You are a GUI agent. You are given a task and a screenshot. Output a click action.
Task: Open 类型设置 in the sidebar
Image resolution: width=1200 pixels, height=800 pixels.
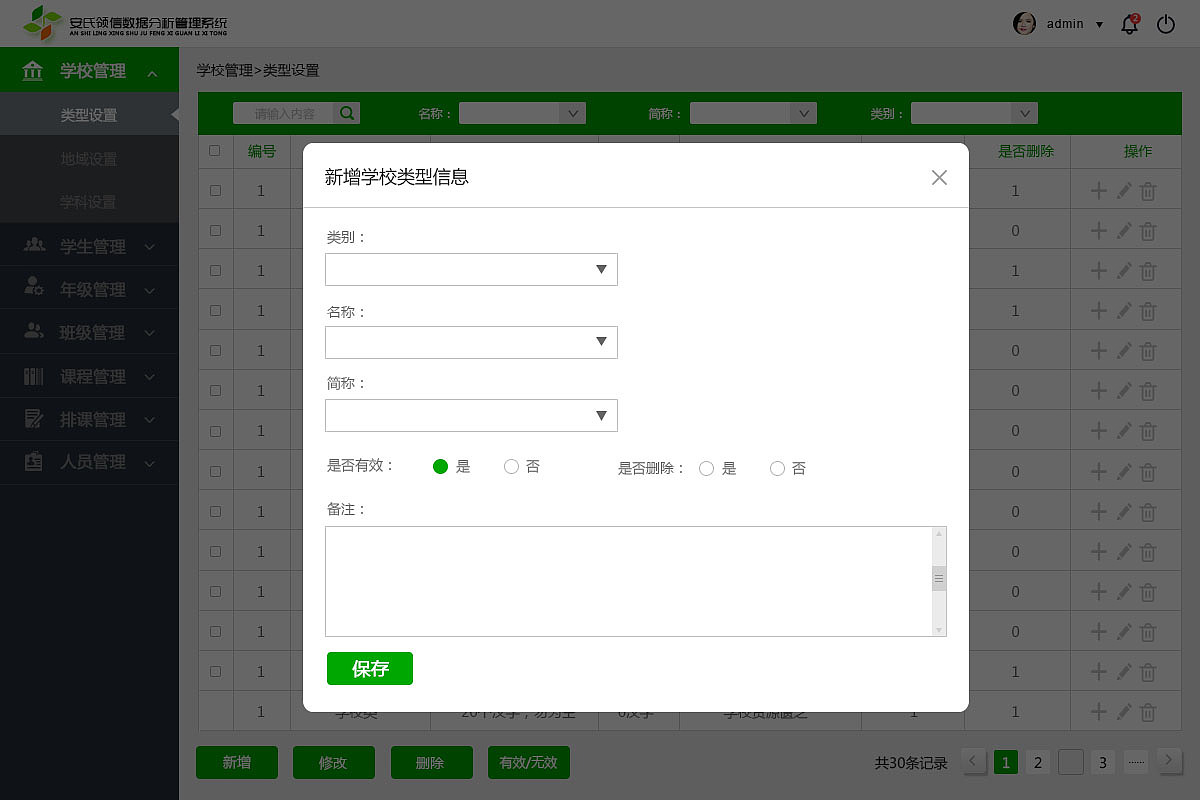[89, 115]
